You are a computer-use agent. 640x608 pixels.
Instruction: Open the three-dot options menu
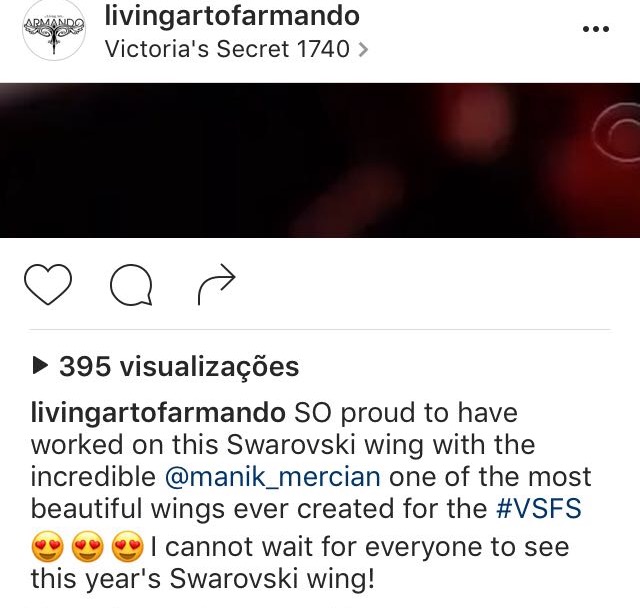[596, 29]
